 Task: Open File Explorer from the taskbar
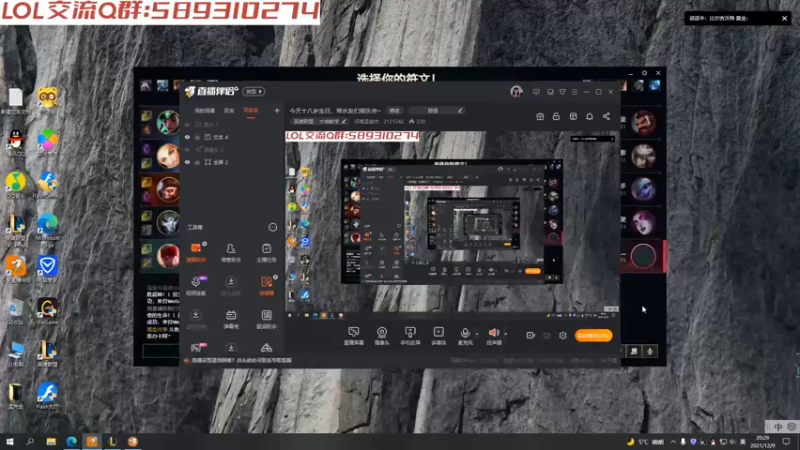click(51, 442)
